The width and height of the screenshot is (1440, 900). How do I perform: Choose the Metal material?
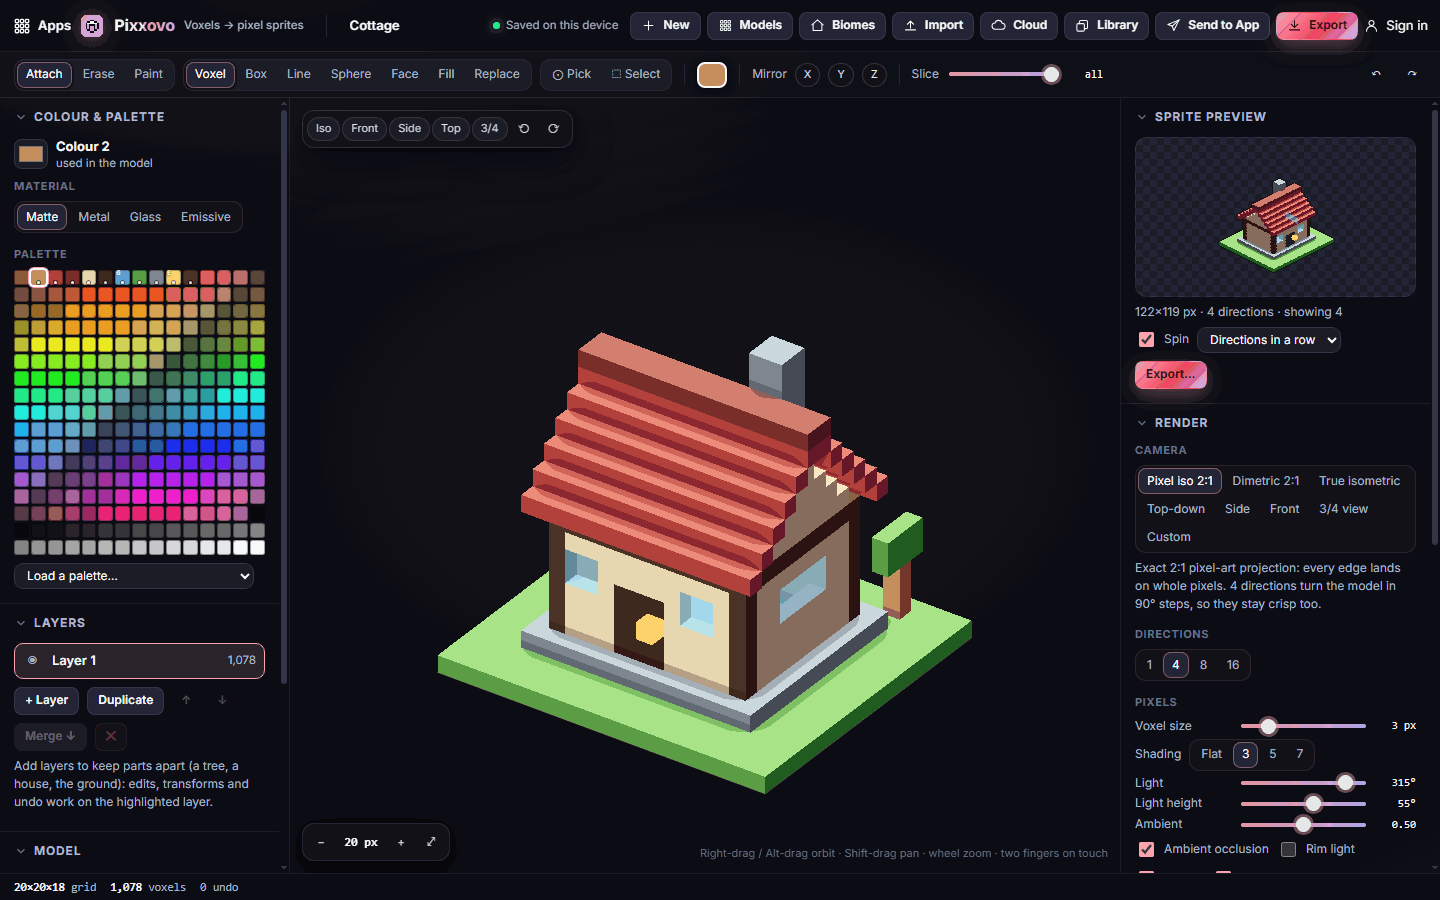pyautogui.click(x=94, y=217)
